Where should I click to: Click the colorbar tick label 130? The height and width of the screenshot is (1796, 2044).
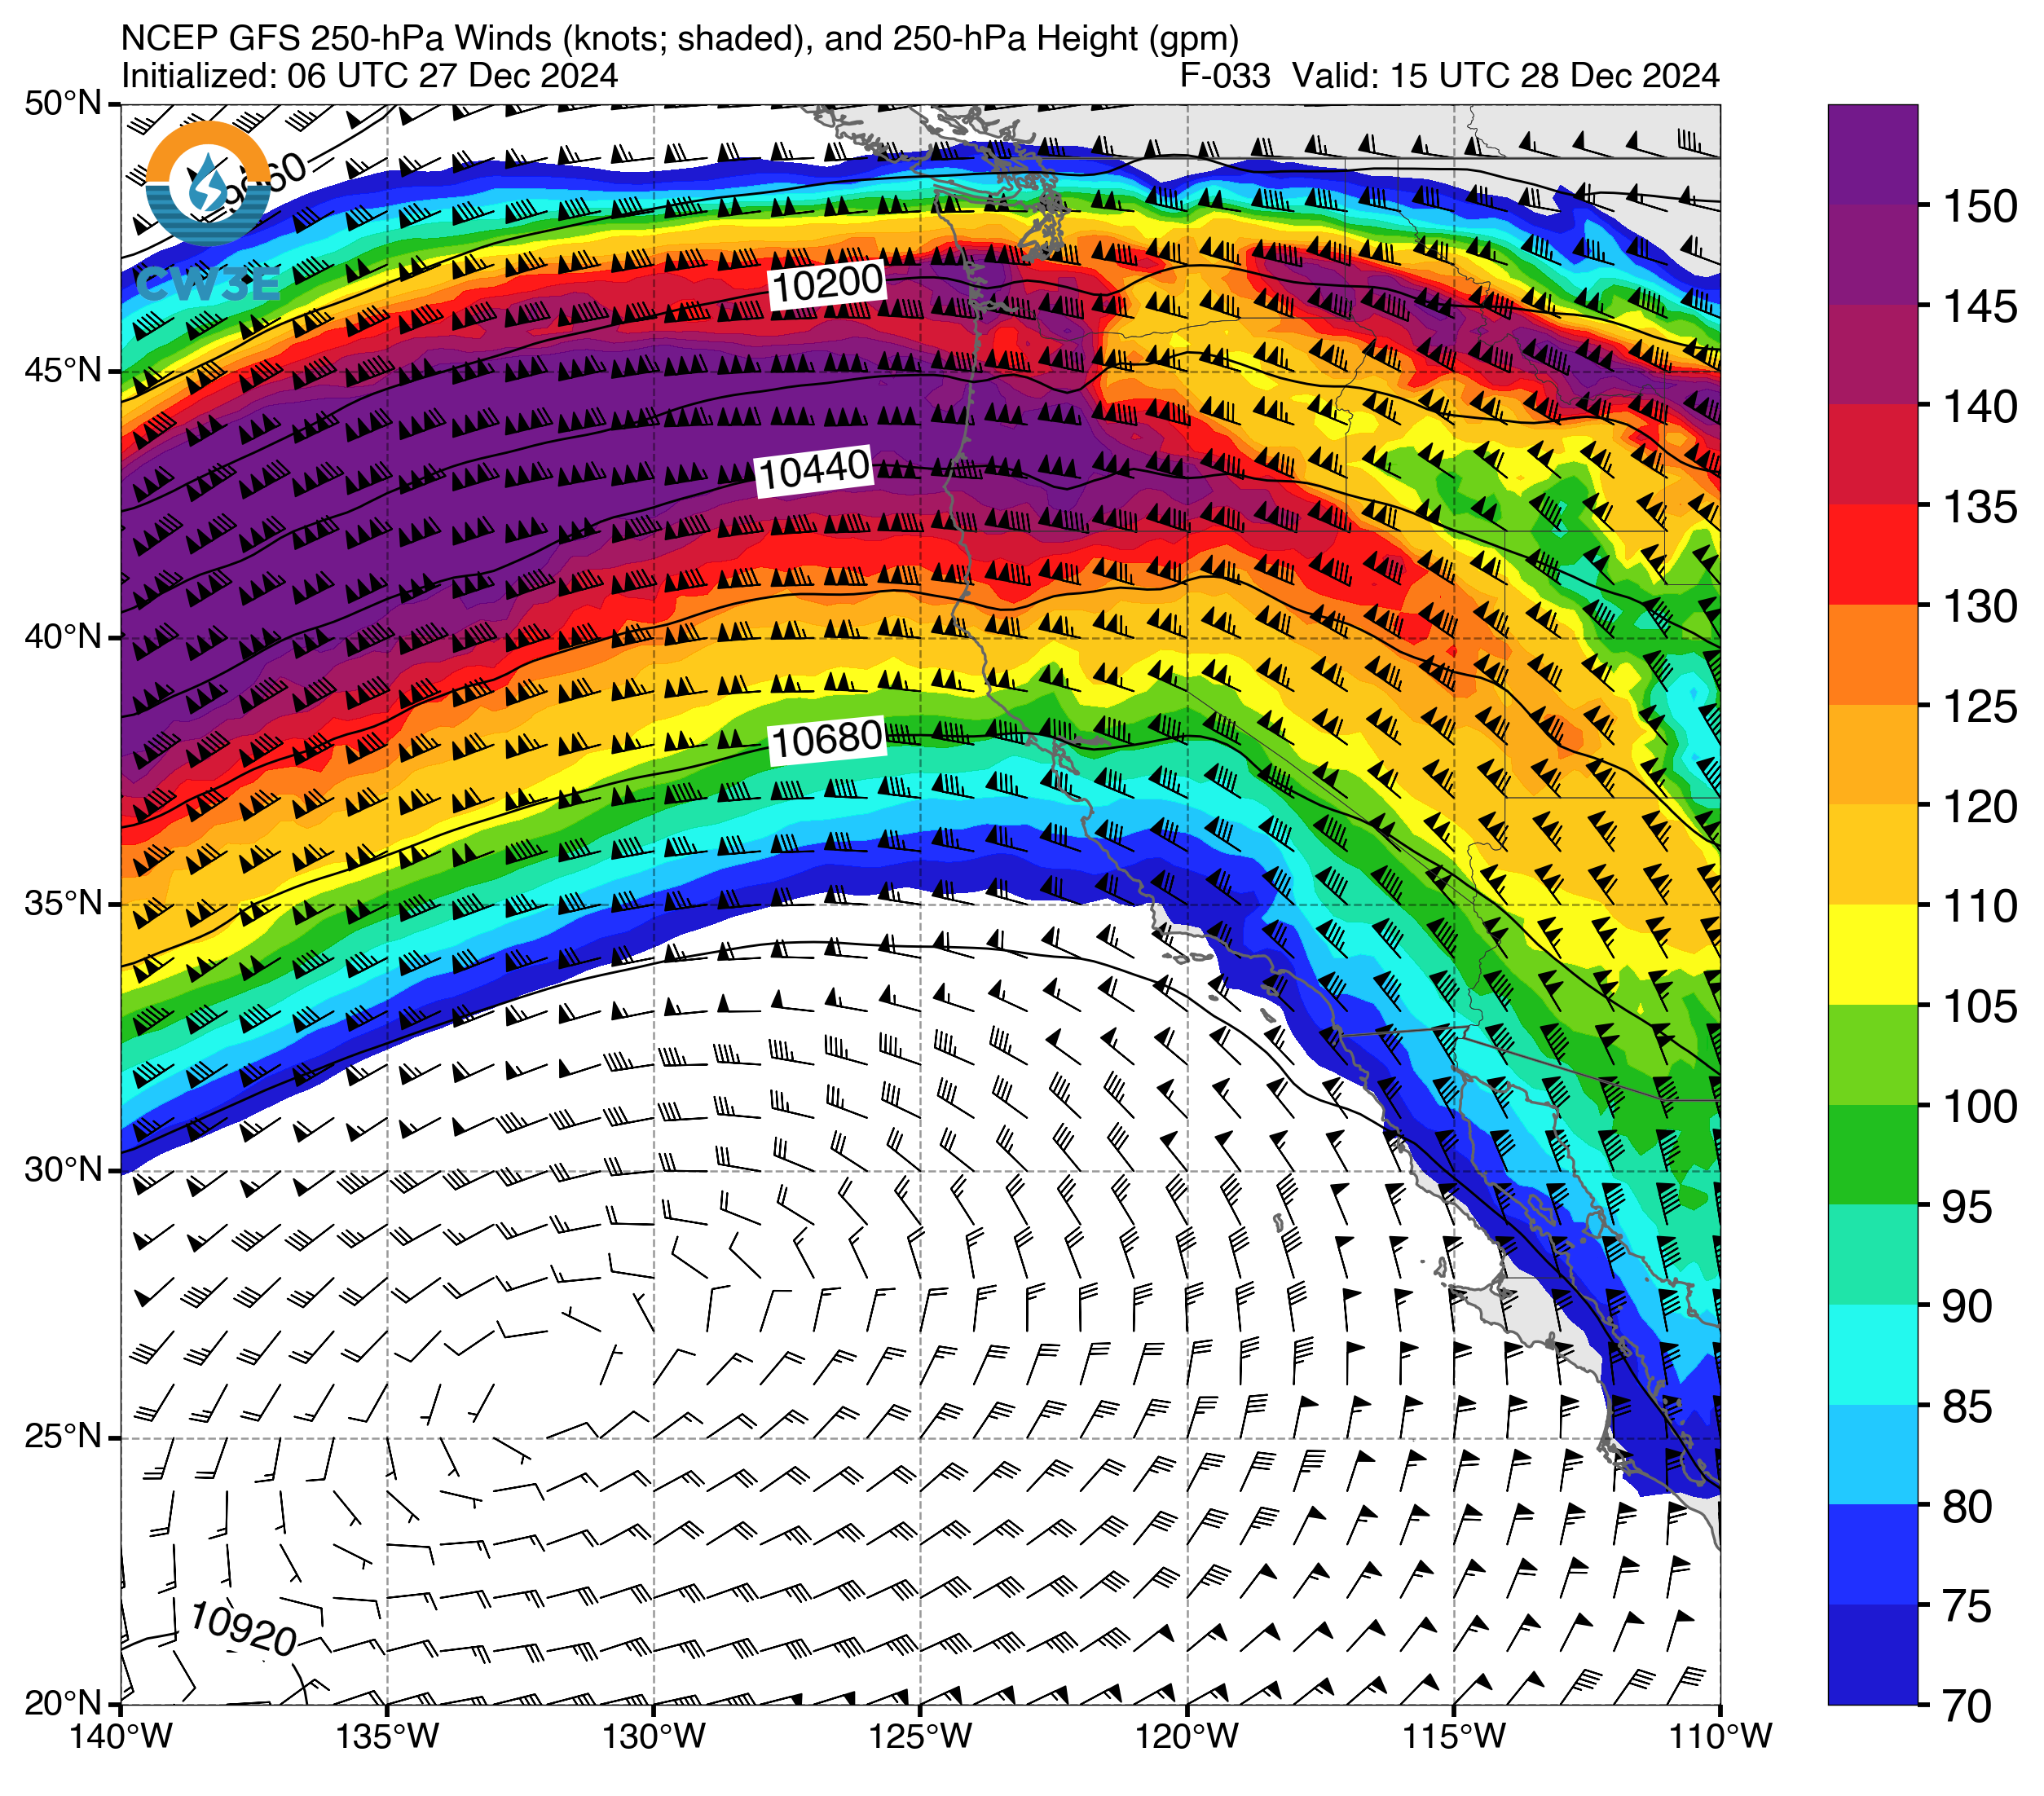pyautogui.click(x=1980, y=607)
